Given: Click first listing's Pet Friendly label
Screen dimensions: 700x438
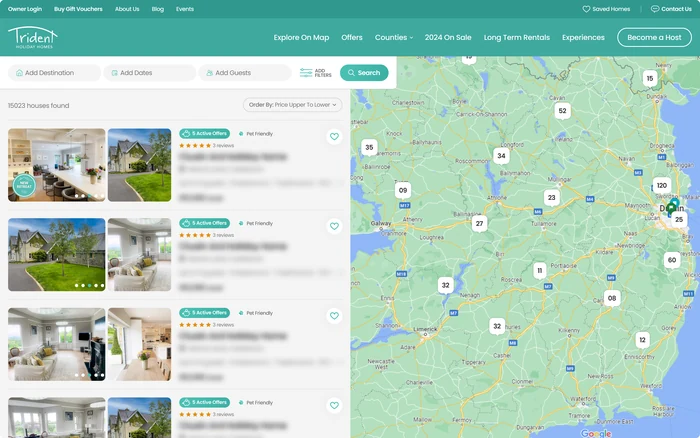Looking at the screenshot, I should (x=256, y=133).
